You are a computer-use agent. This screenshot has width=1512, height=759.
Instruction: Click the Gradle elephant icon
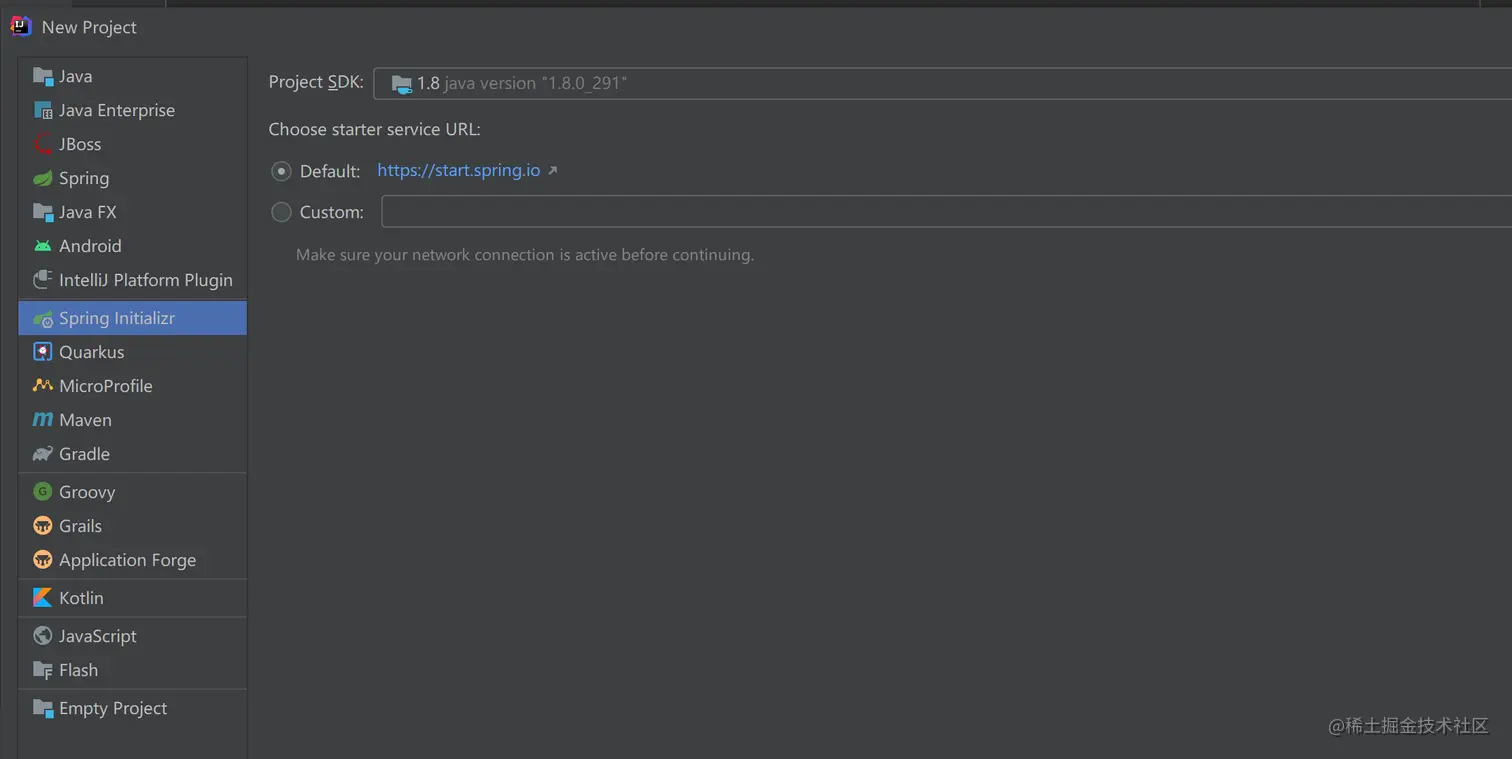[43, 454]
